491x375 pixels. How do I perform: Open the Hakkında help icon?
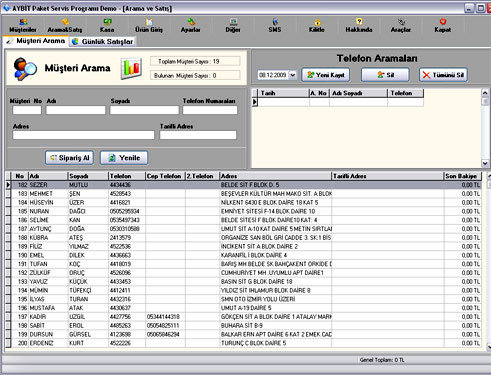click(x=359, y=26)
